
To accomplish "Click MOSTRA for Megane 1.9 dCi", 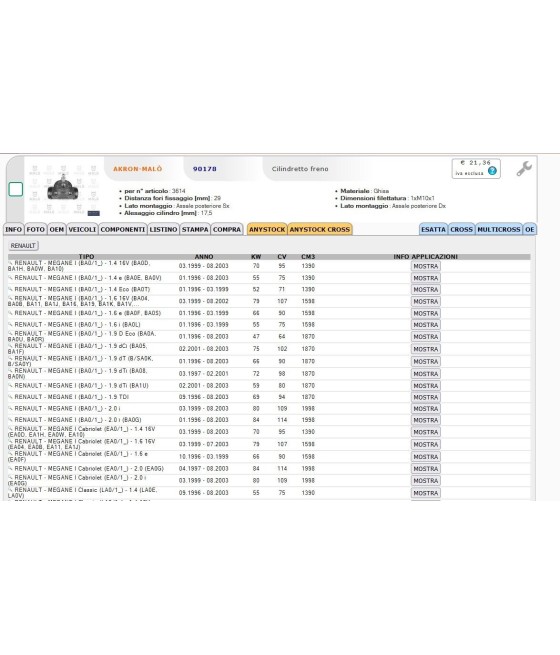I will point(426,349).
